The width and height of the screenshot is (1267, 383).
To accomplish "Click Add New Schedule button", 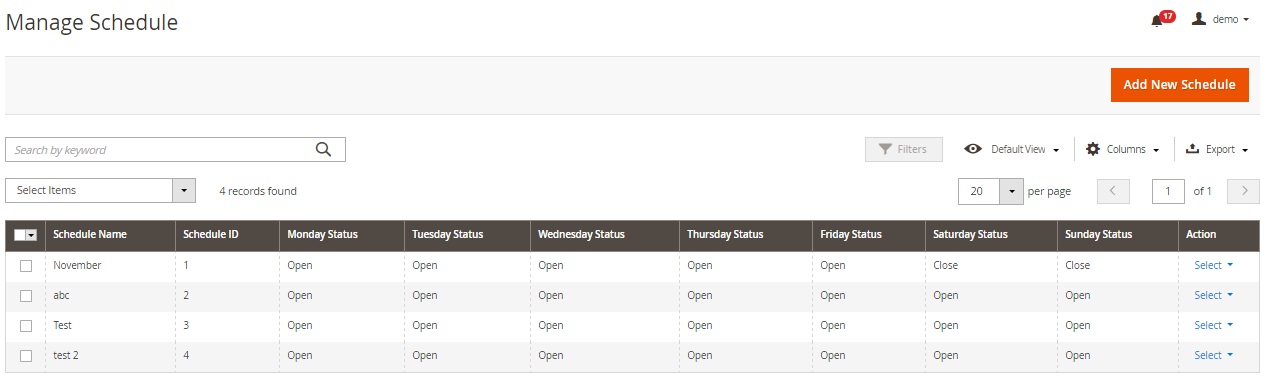I will pyautogui.click(x=1179, y=85).
